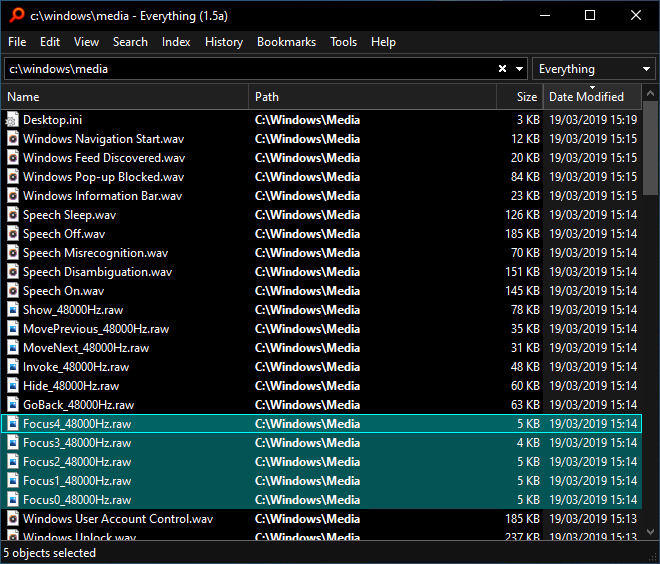Select Windows Navigation Start.wav name
Viewport: 660px width, 564px height.
pyautogui.click(x=104, y=139)
